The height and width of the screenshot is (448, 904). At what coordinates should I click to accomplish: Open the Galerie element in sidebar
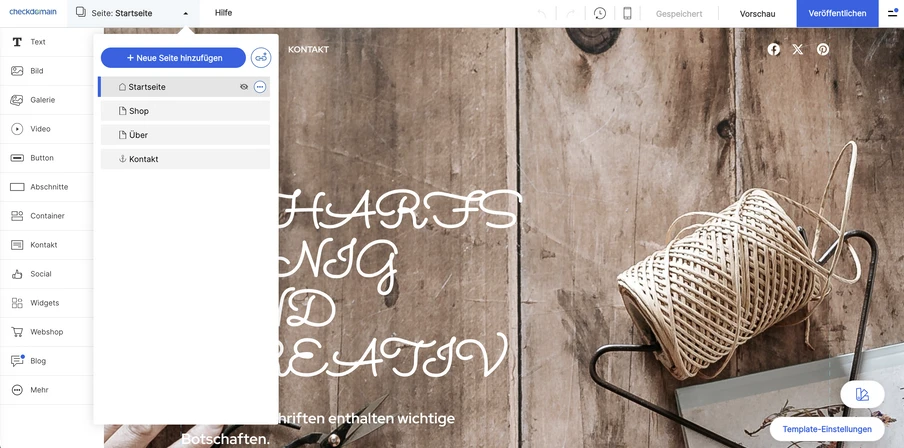pos(18,100)
